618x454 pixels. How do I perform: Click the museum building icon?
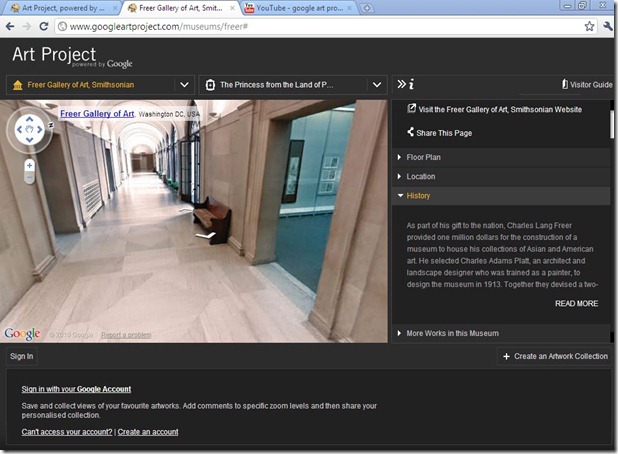(18, 85)
